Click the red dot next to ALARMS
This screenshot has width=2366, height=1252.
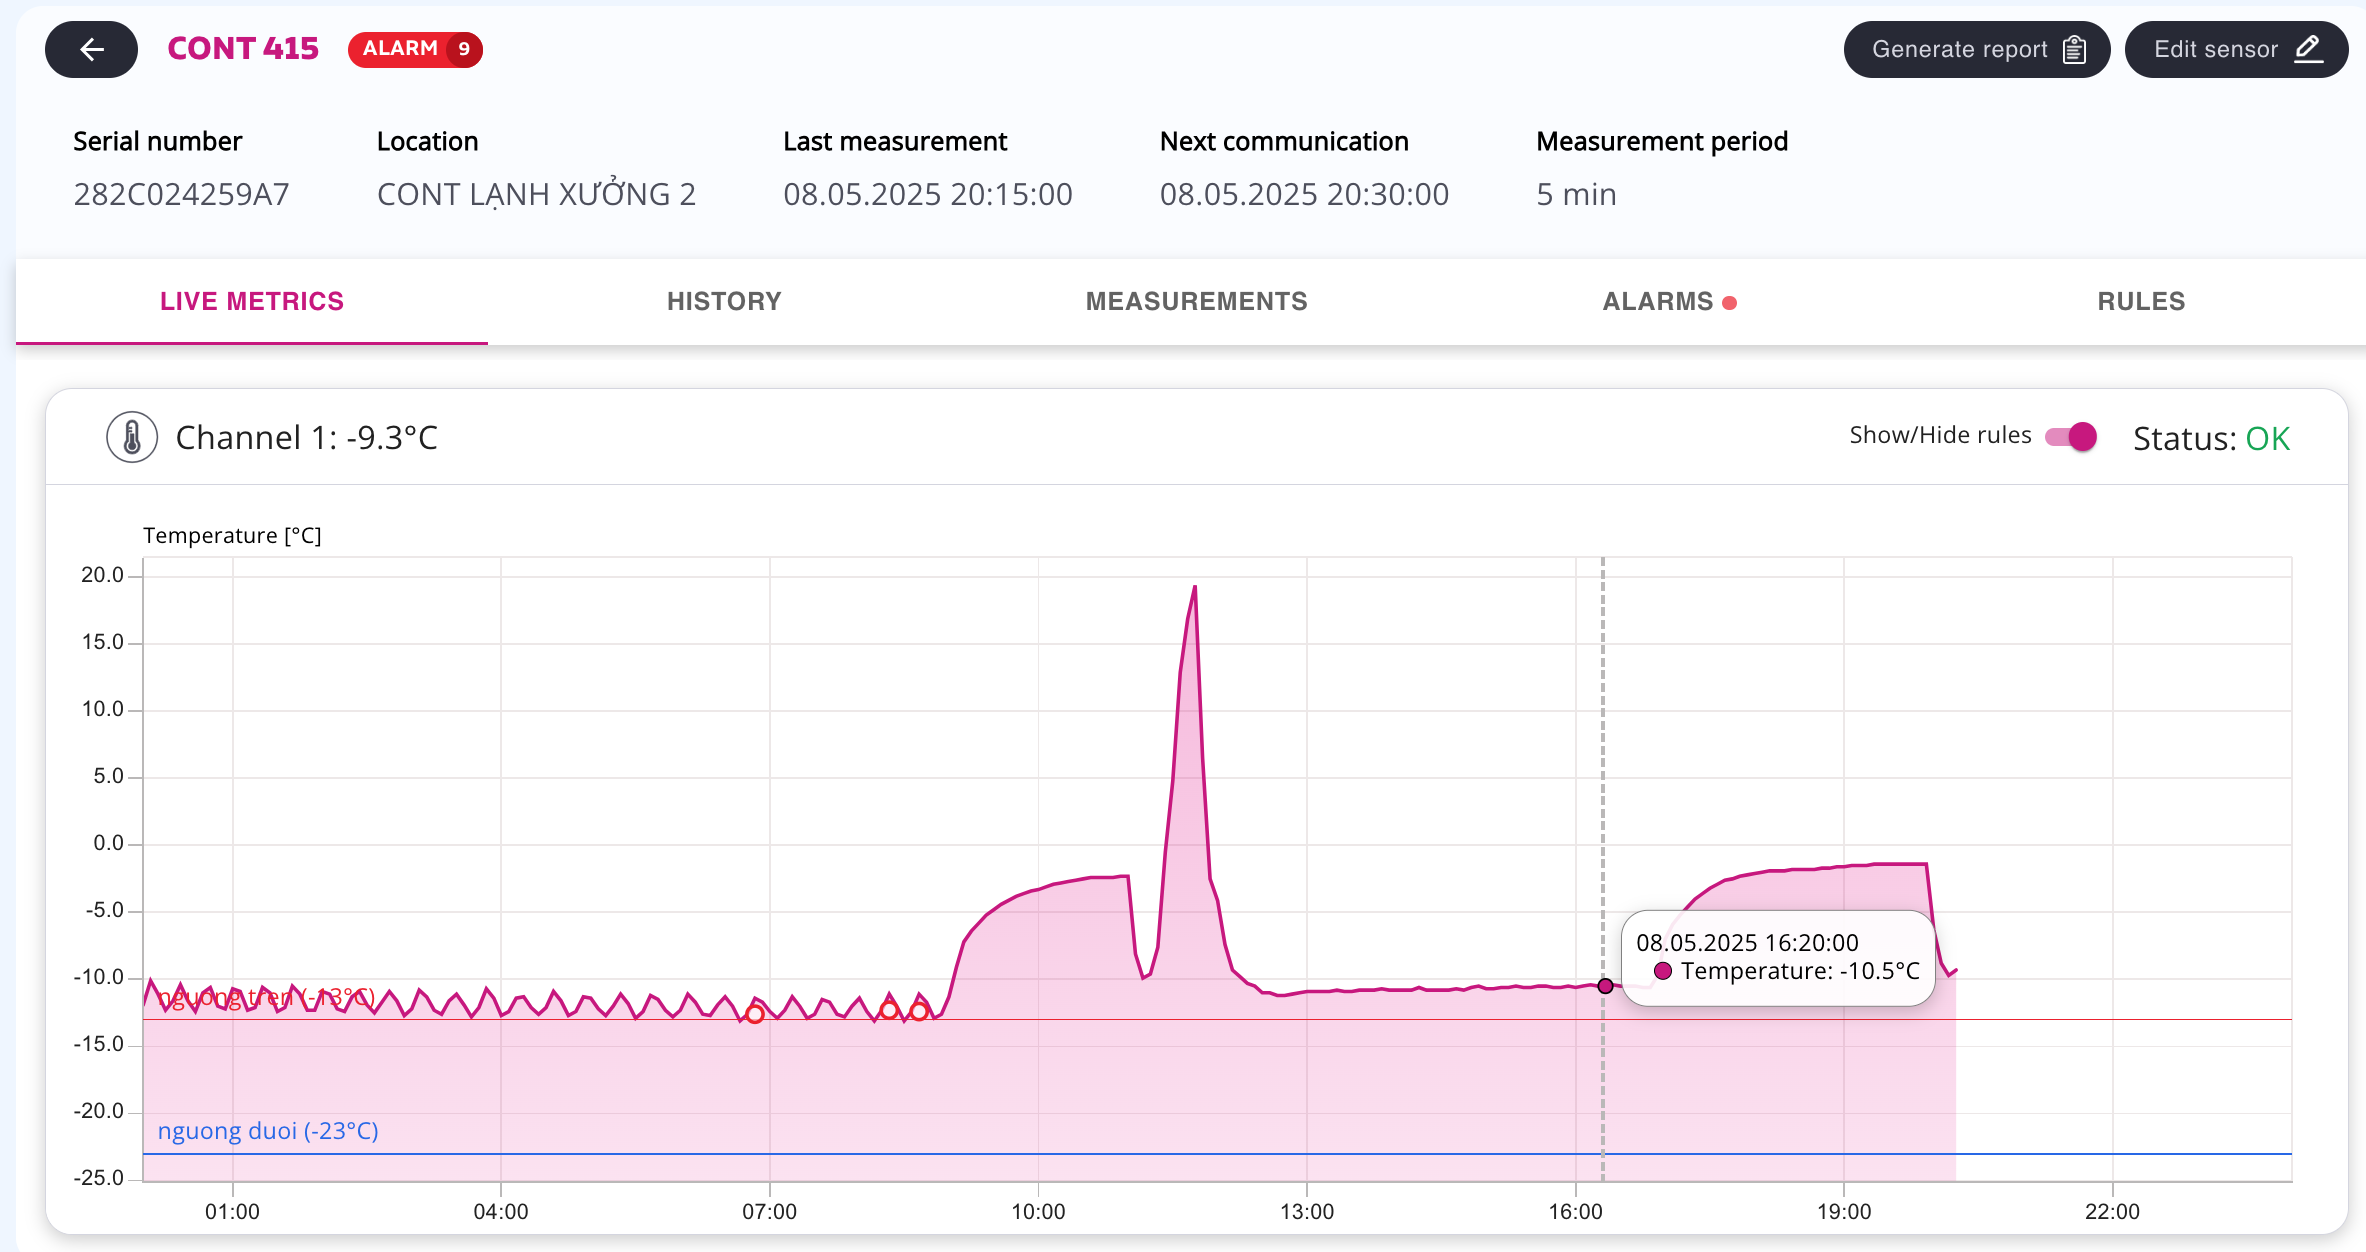[1730, 302]
